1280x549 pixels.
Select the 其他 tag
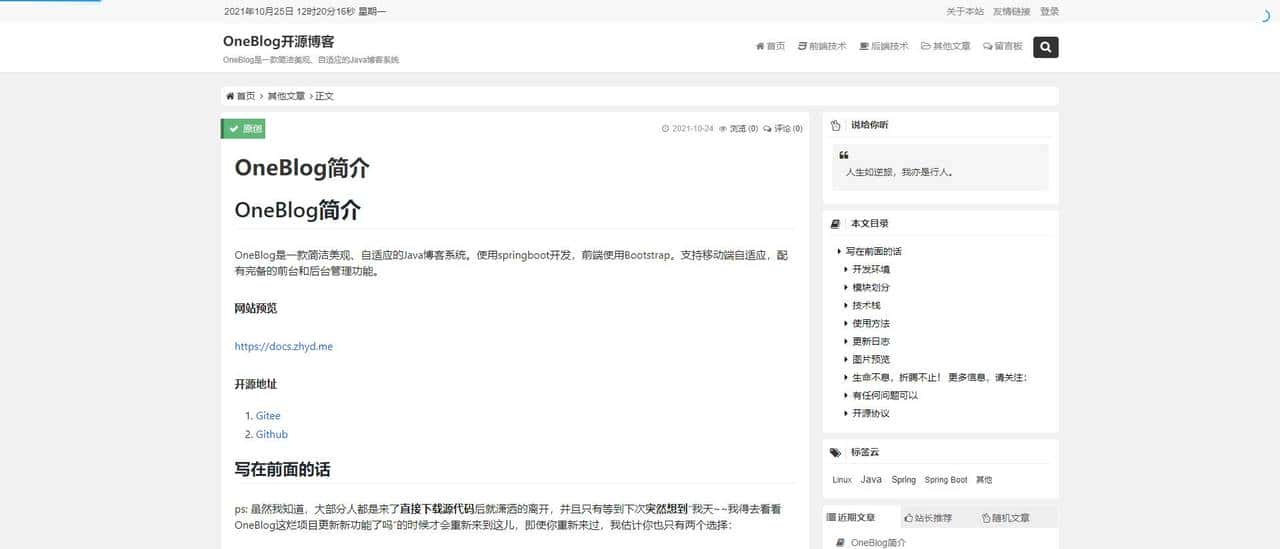tap(984, 480)
